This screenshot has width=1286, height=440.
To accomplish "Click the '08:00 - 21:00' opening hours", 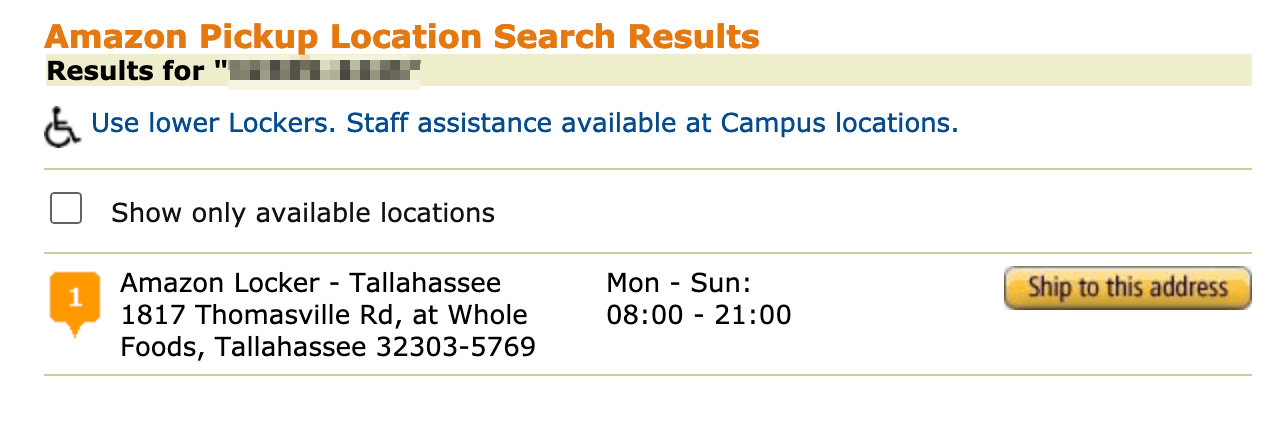I will [x=699, y=315].
